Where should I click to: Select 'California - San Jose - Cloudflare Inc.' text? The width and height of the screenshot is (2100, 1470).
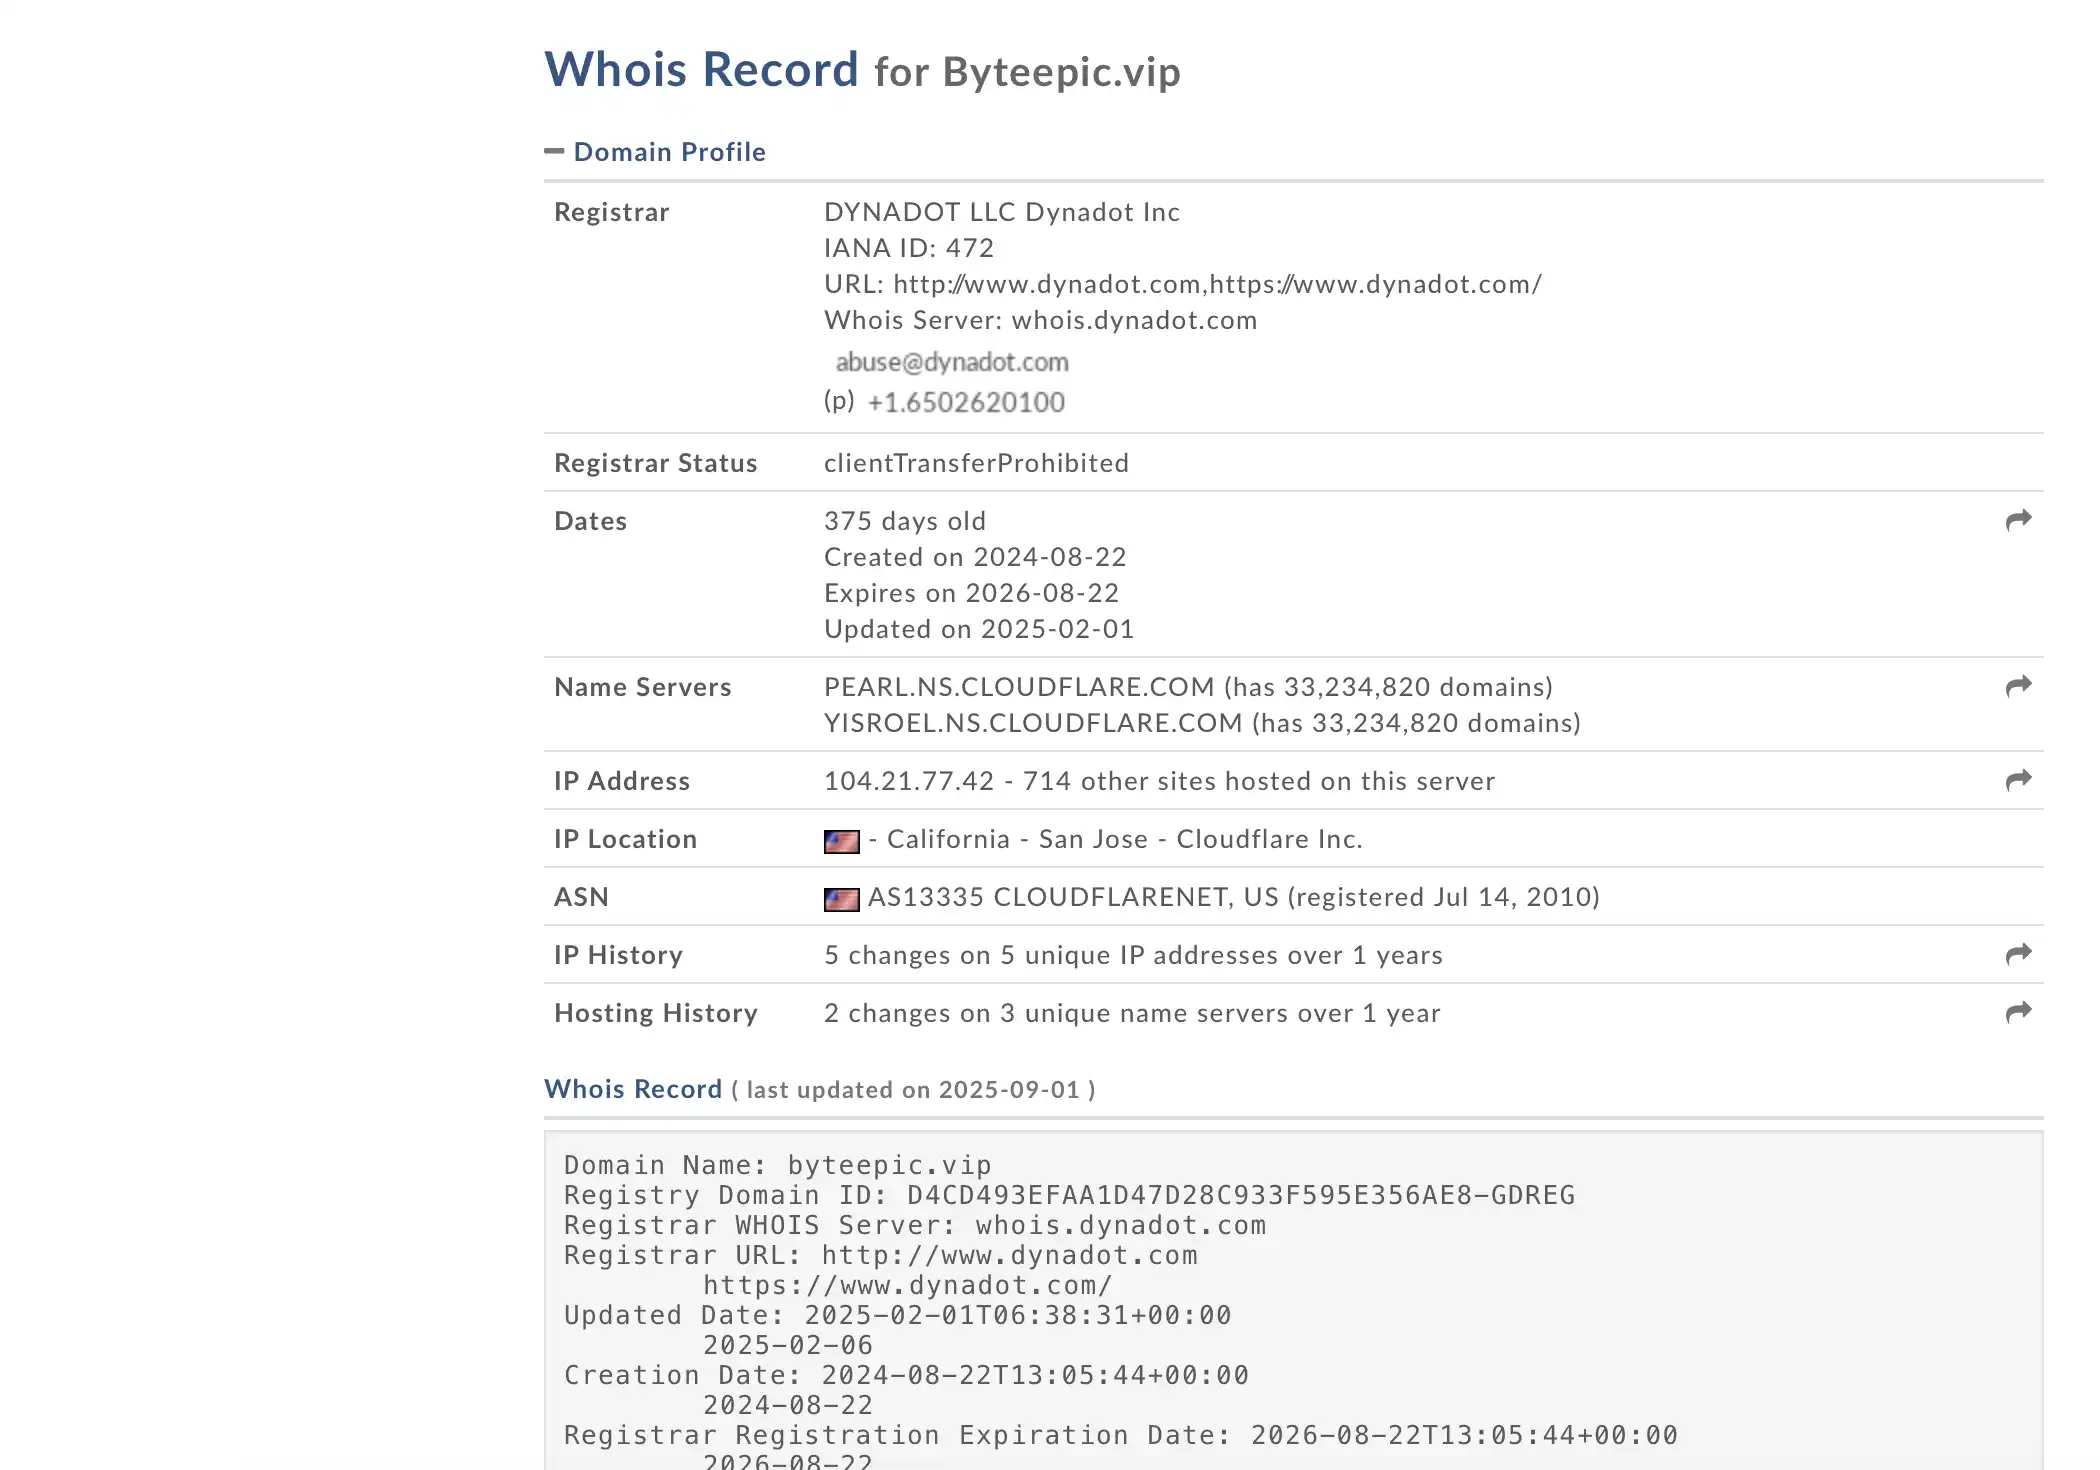(1125, 839)
